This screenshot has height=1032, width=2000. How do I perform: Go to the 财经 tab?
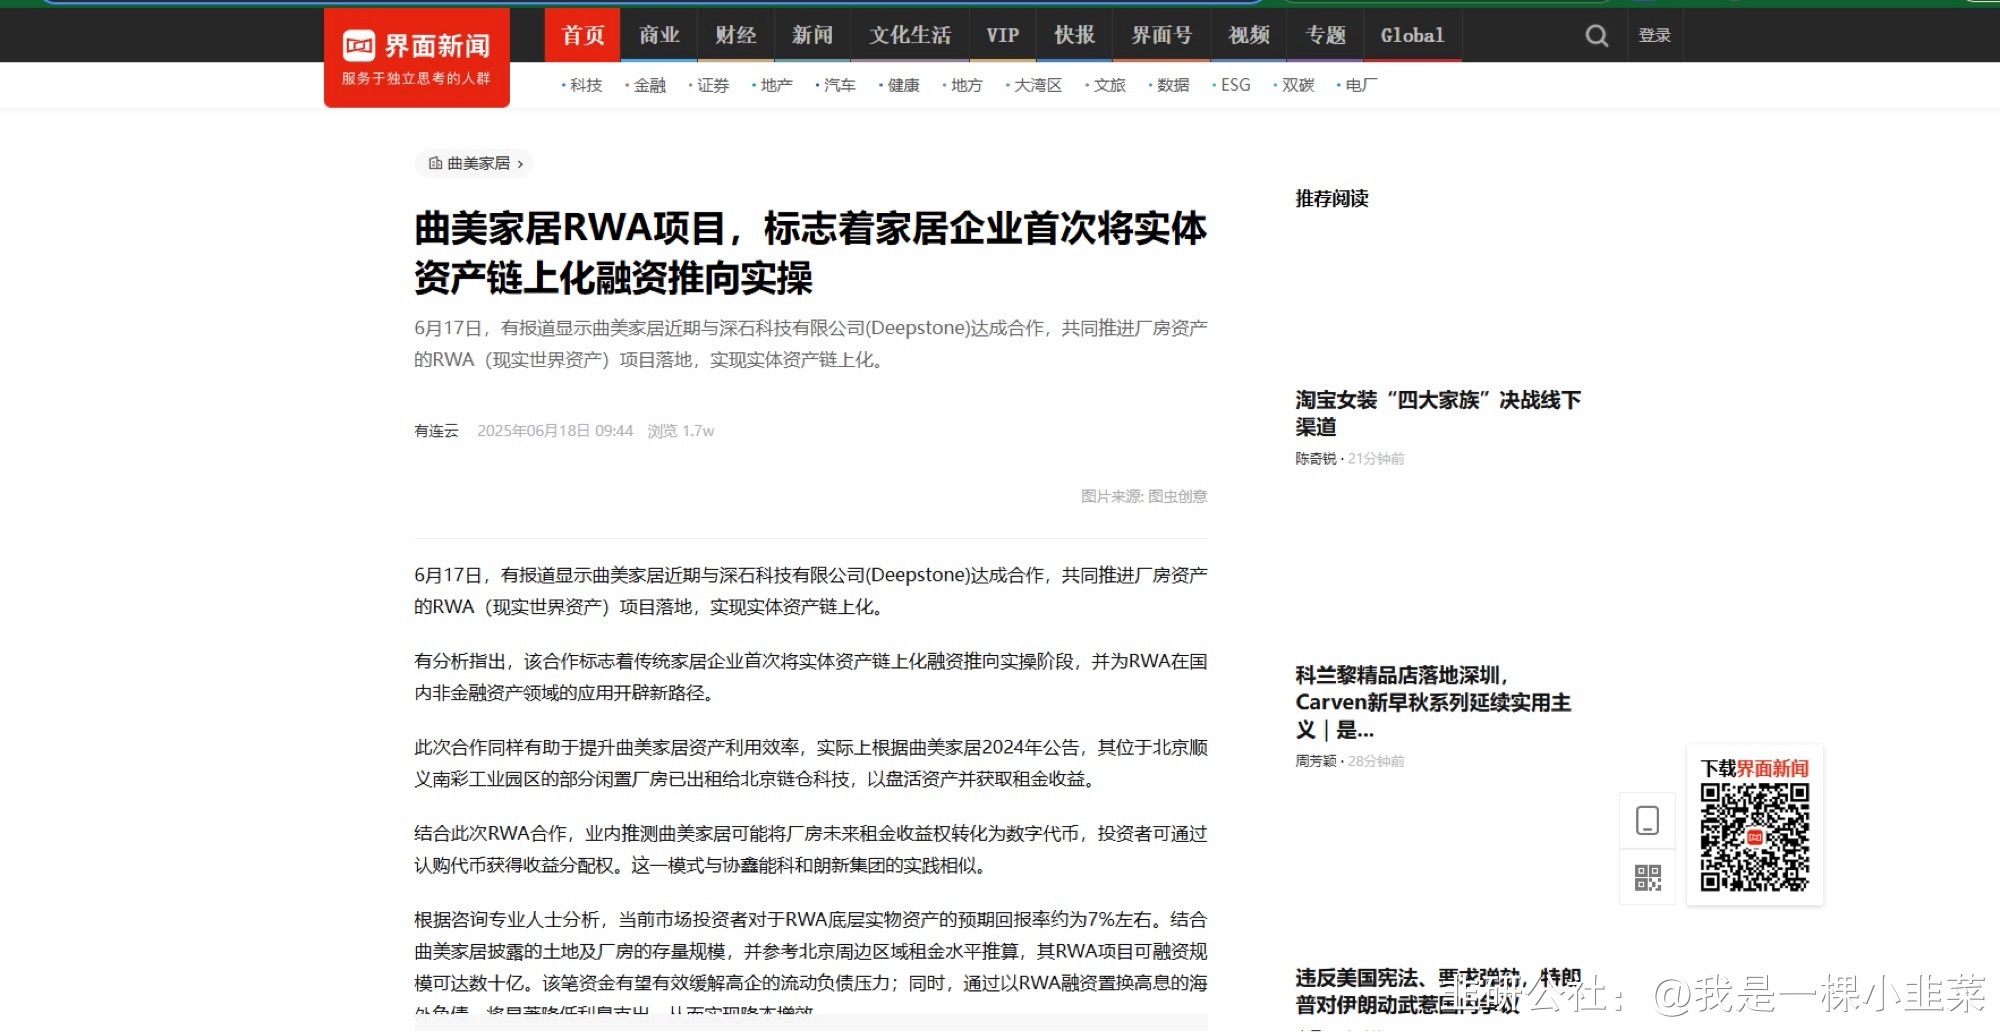(x=735, y=35)
